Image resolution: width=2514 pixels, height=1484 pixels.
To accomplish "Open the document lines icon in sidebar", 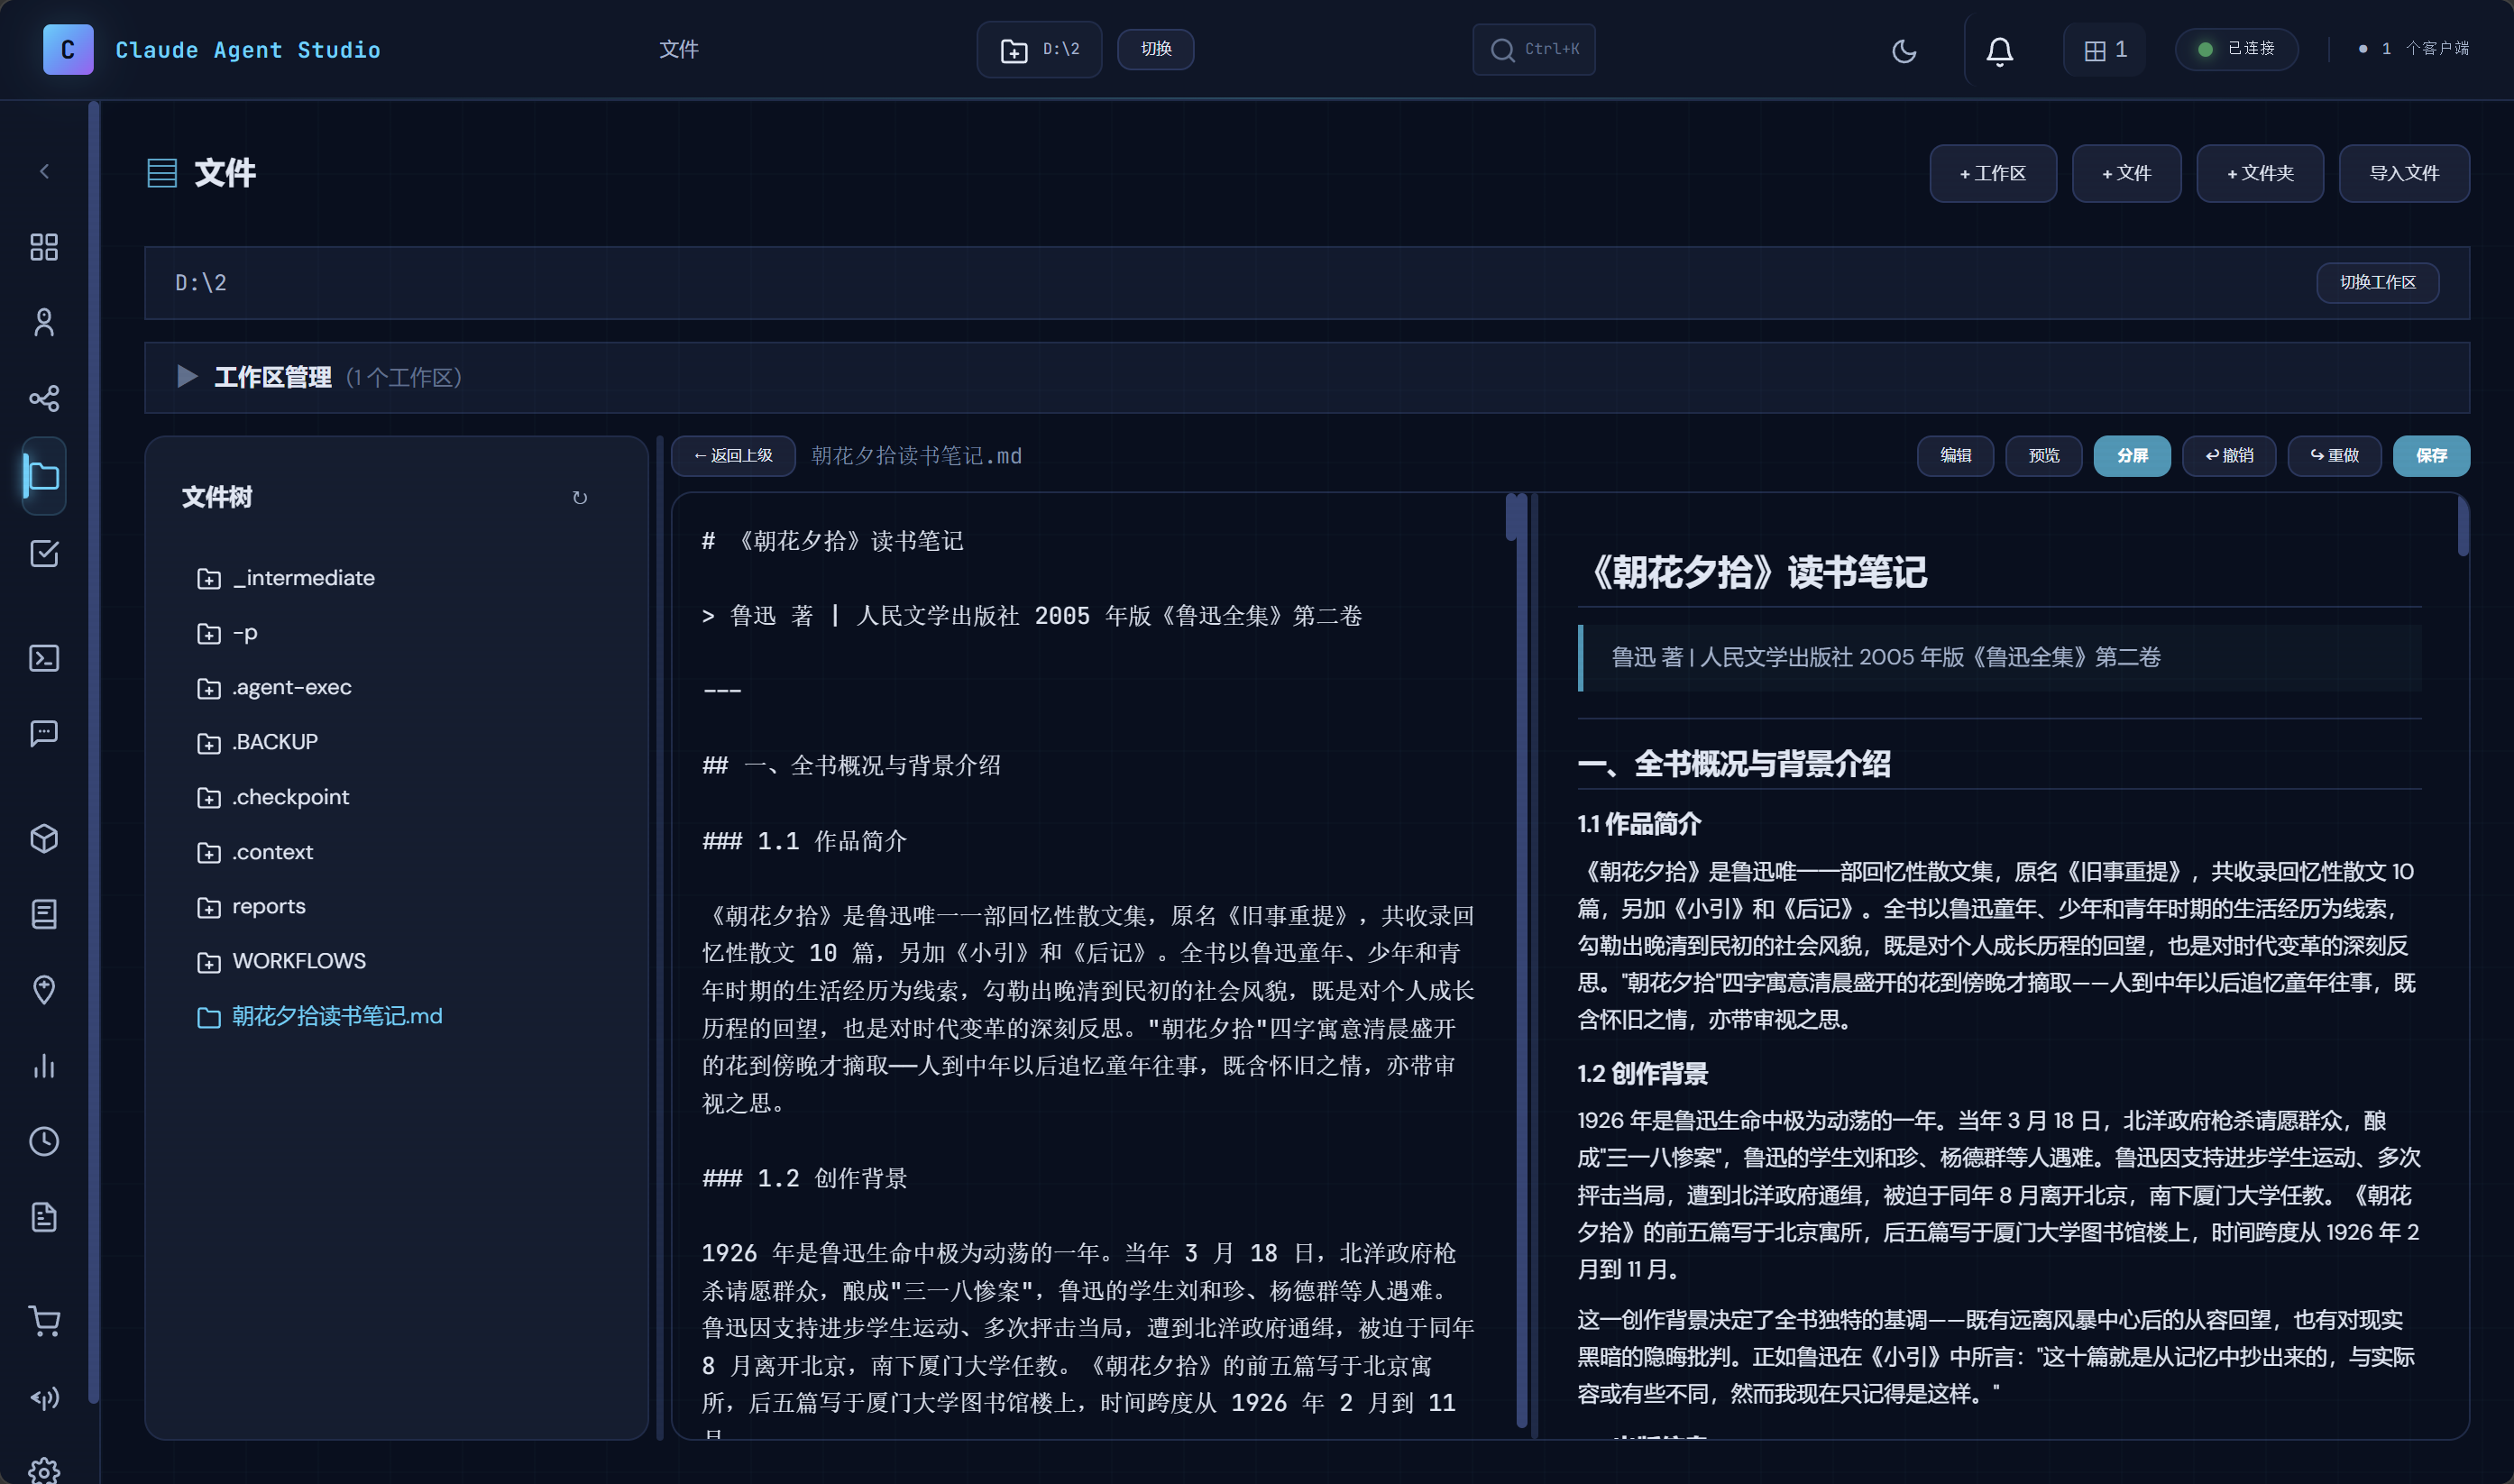I will [x=44, y=914].
